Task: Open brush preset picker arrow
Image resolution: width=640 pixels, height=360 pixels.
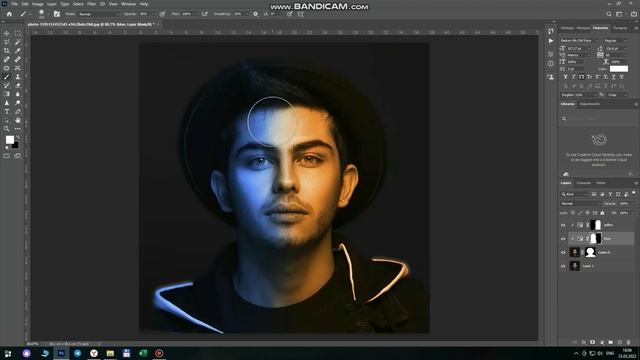Action: click(48, 14)
